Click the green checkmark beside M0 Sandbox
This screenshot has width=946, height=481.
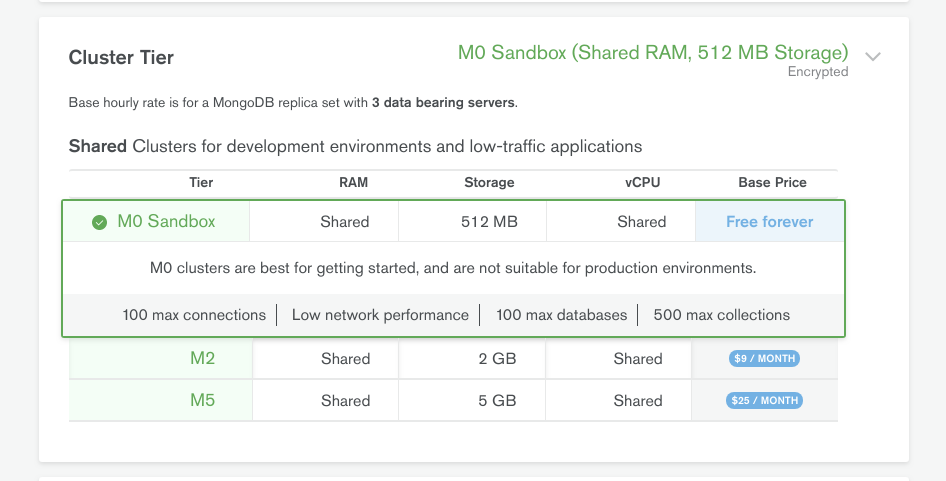[99, 222]
